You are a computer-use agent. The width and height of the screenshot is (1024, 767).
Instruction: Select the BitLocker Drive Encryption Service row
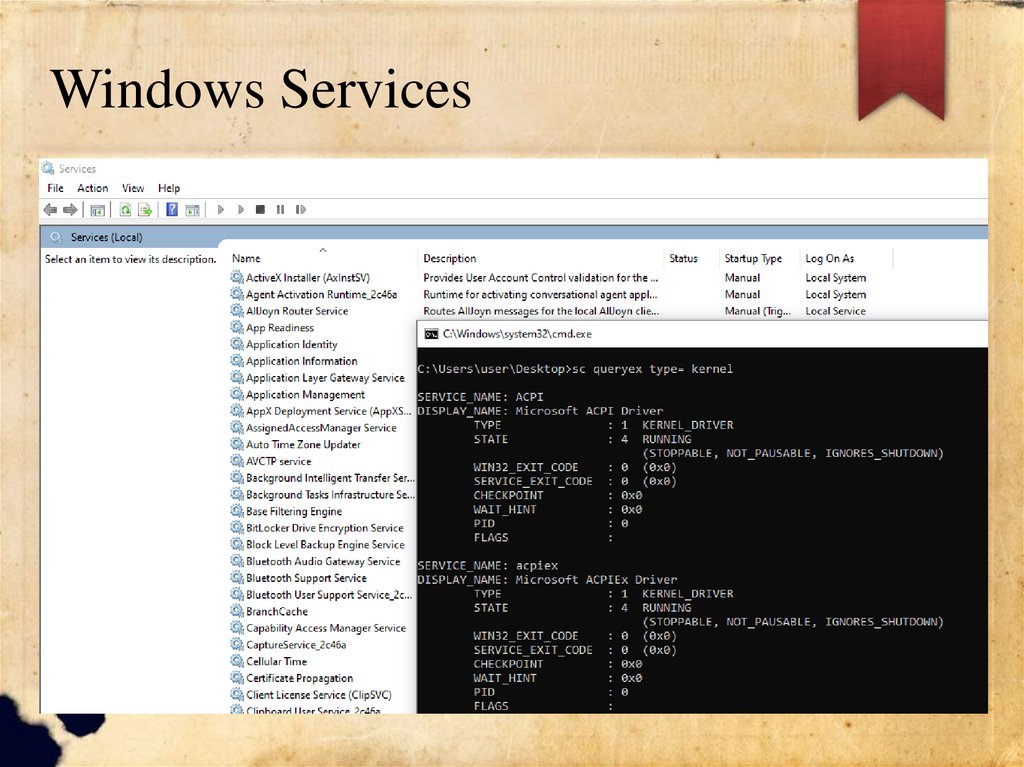[x=324, y=528]
